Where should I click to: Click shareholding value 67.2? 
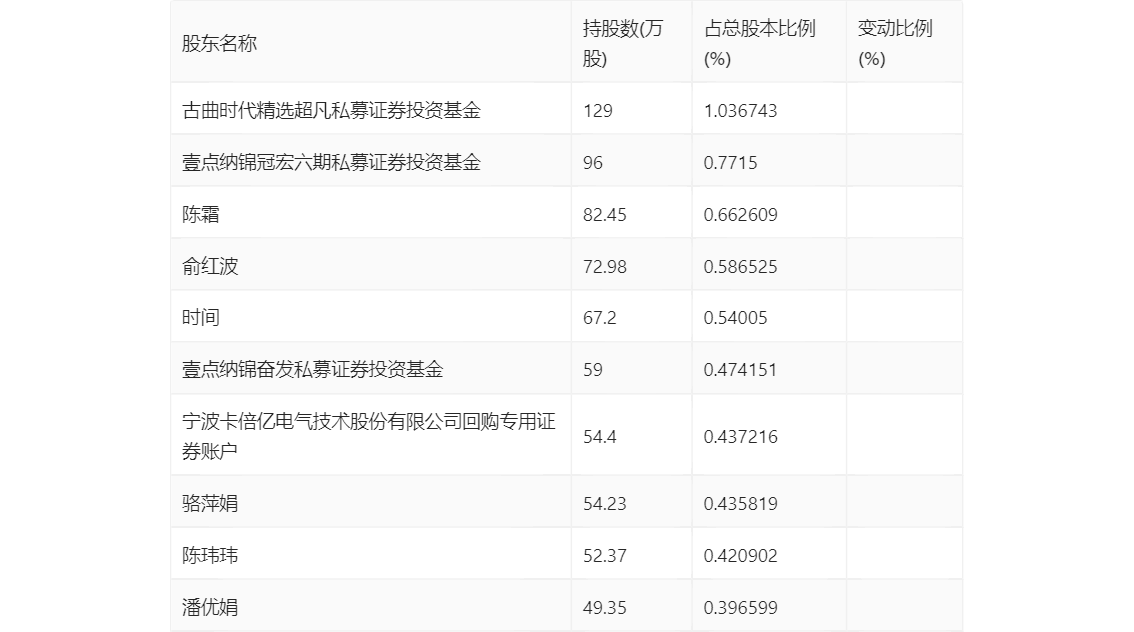(600, 317)
